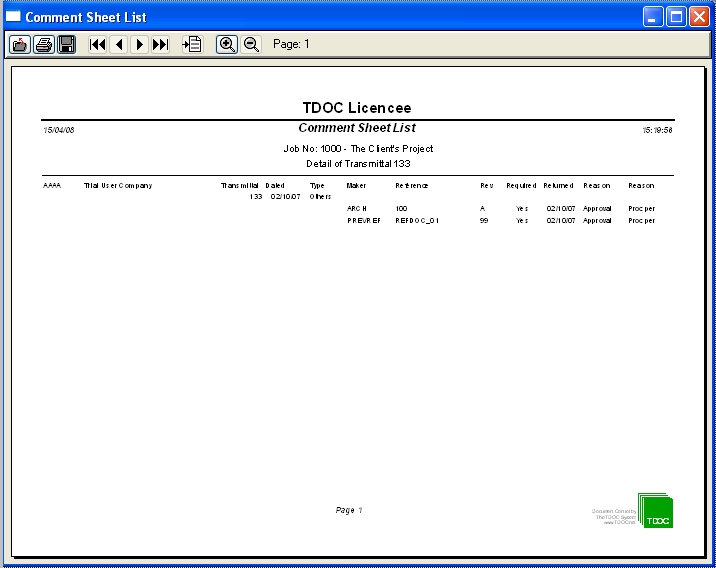Jump to the first page

point(98,44)
